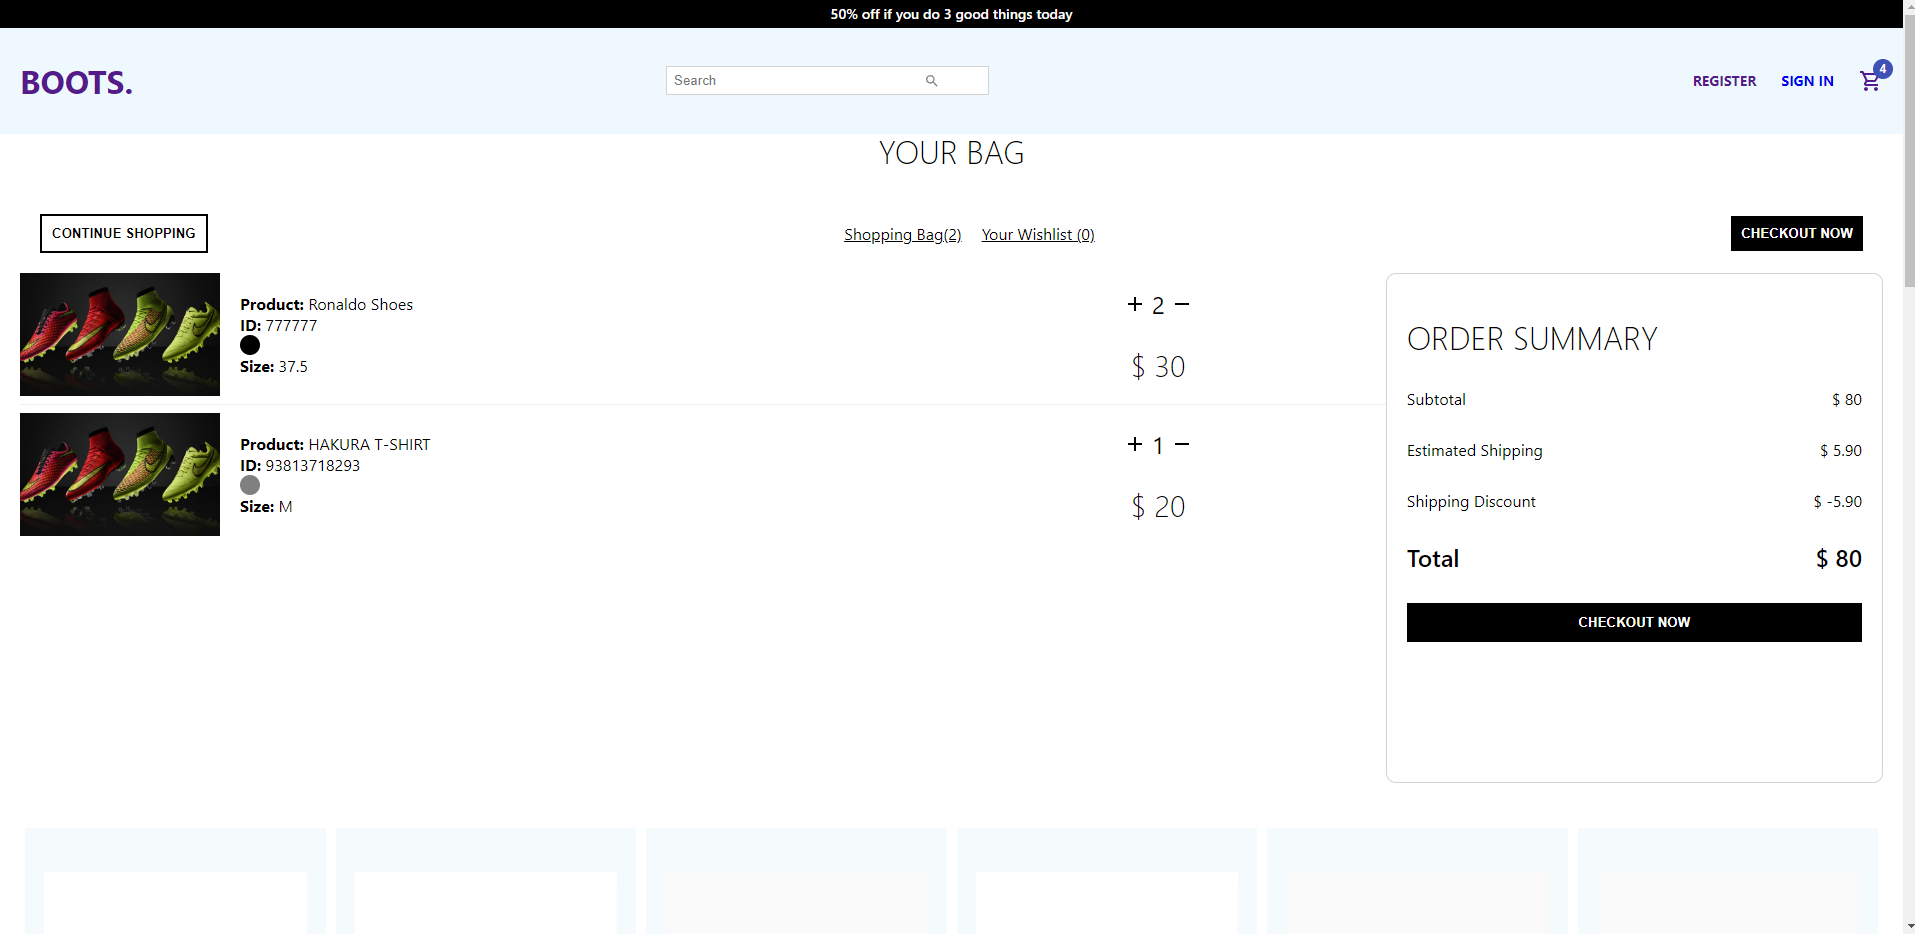Click the cart item count badge

(x=1883, y=69)
